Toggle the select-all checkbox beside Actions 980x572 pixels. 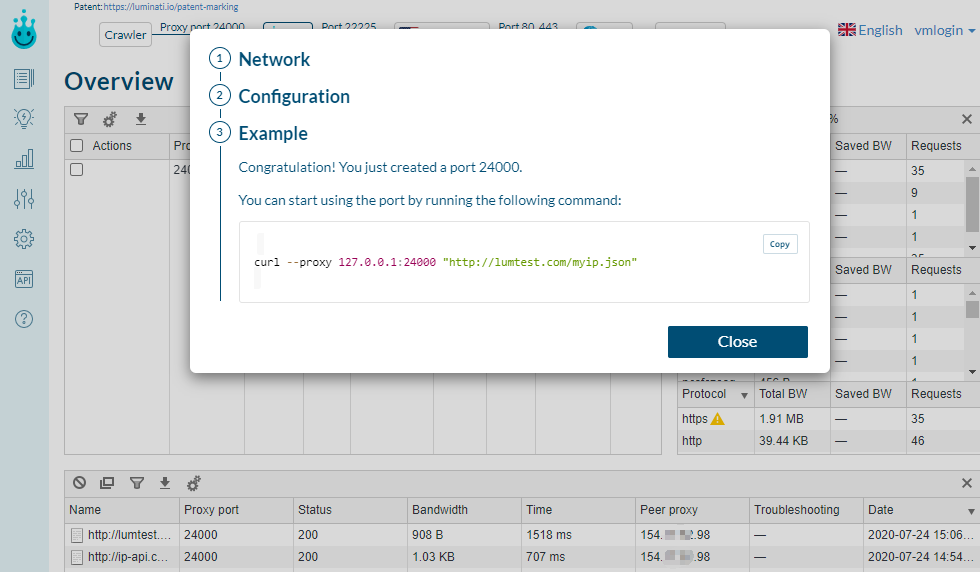click(x=77, y=146)
